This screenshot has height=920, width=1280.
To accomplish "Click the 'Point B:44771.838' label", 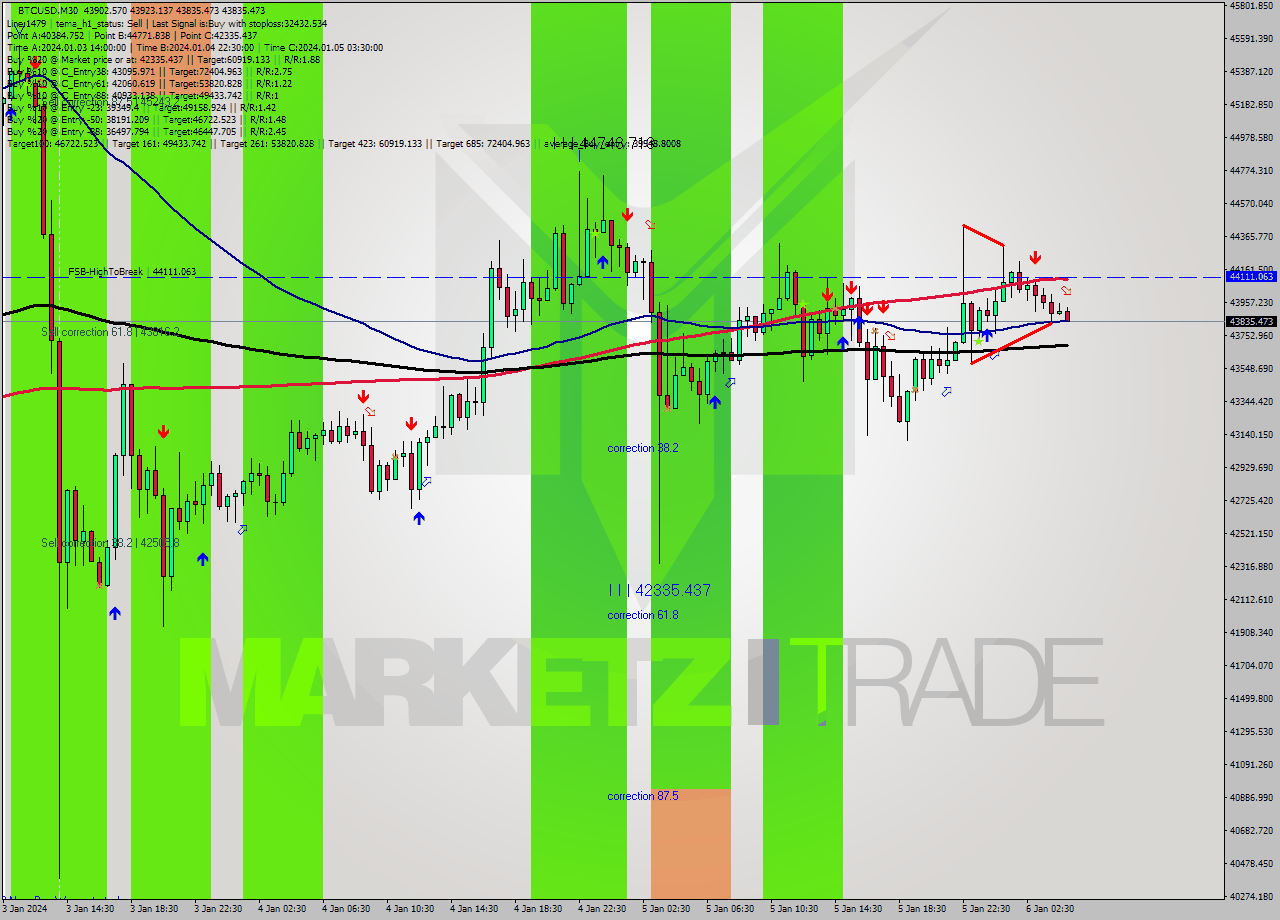I will point(132,35).
